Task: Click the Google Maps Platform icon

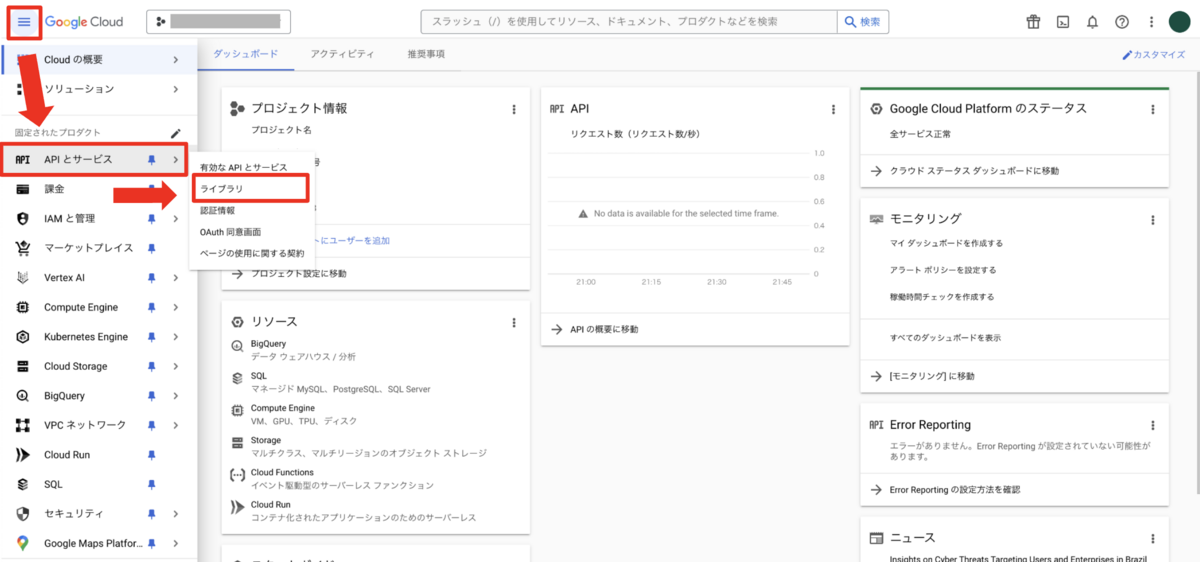Action: [23, 543]
